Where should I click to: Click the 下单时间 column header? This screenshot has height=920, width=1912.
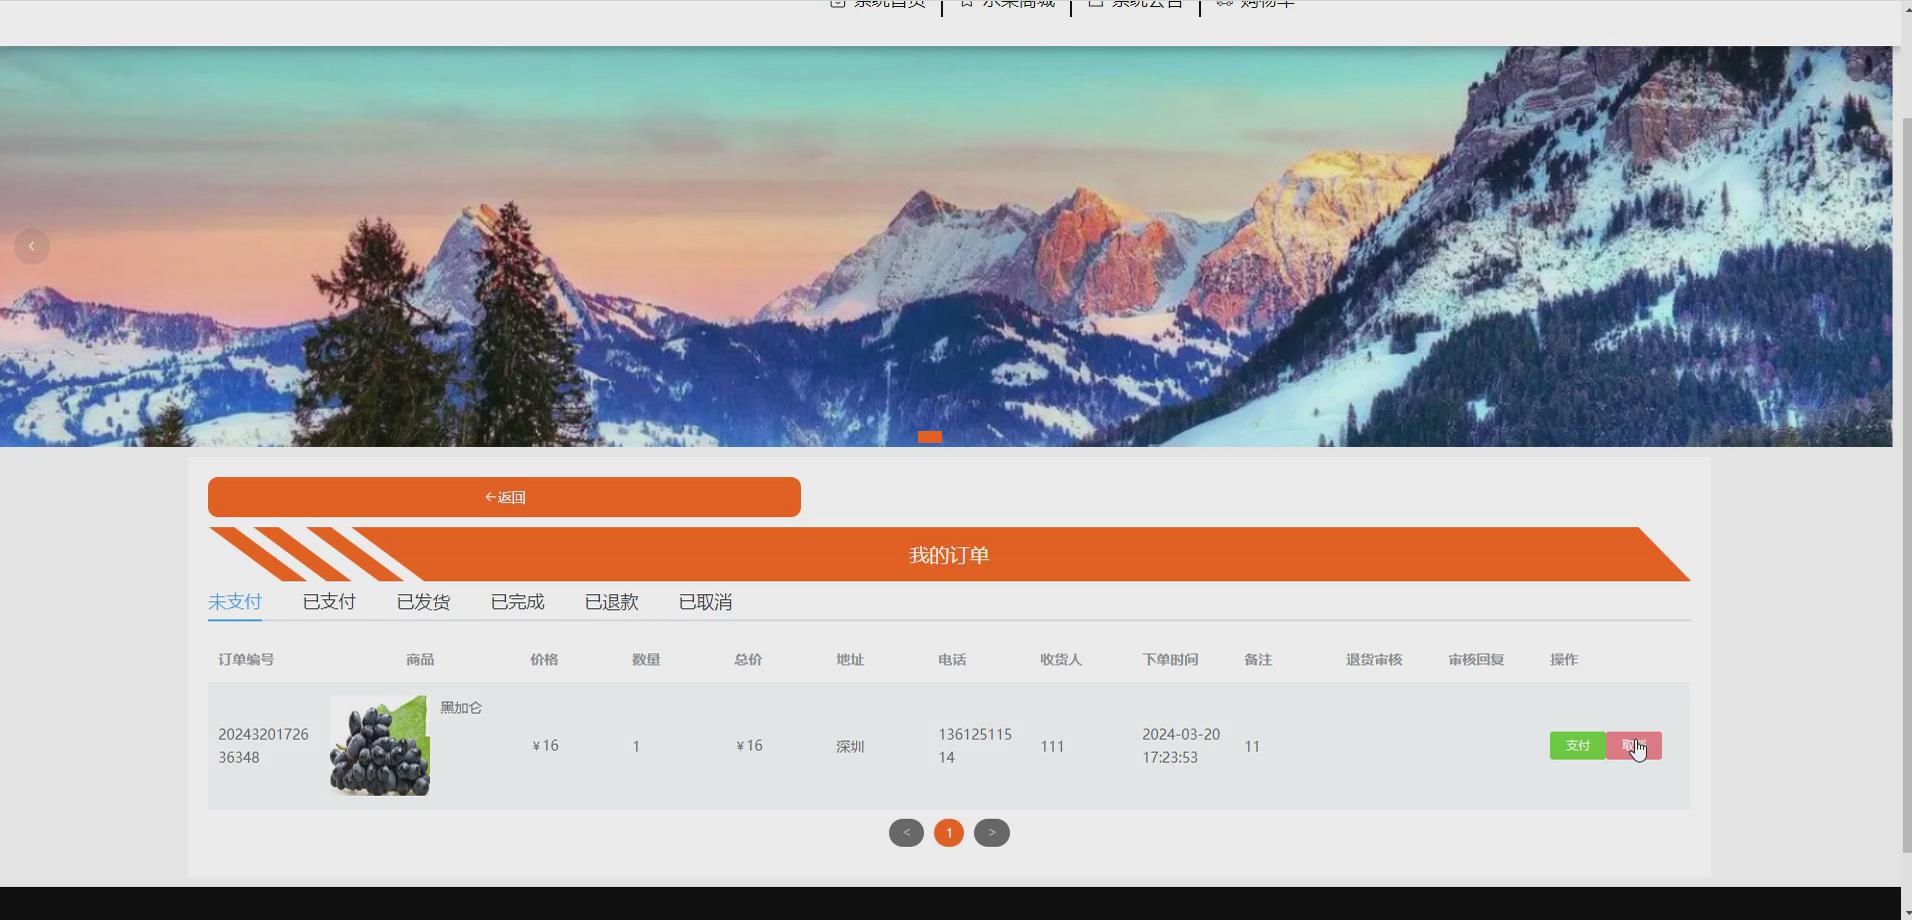pyautogui.click(x=1170, y=660)
